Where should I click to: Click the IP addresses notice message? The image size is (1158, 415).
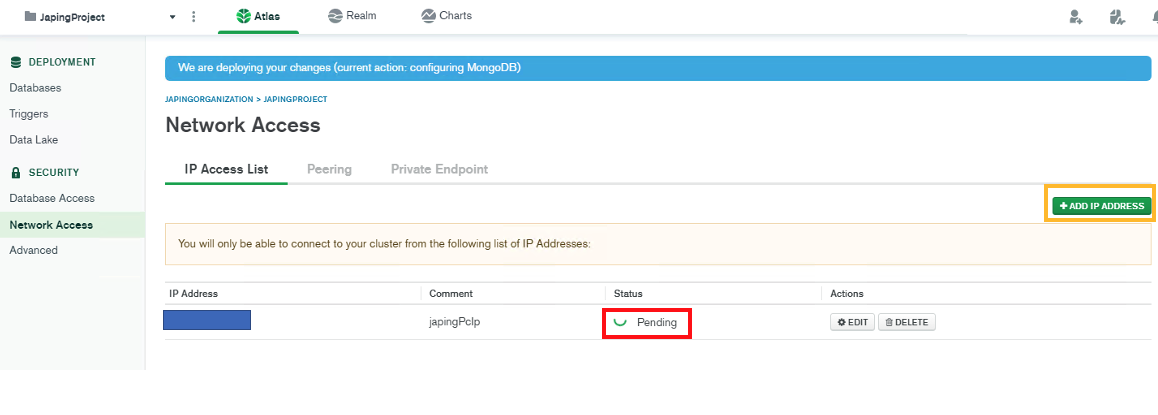click(x=385, y=244)
